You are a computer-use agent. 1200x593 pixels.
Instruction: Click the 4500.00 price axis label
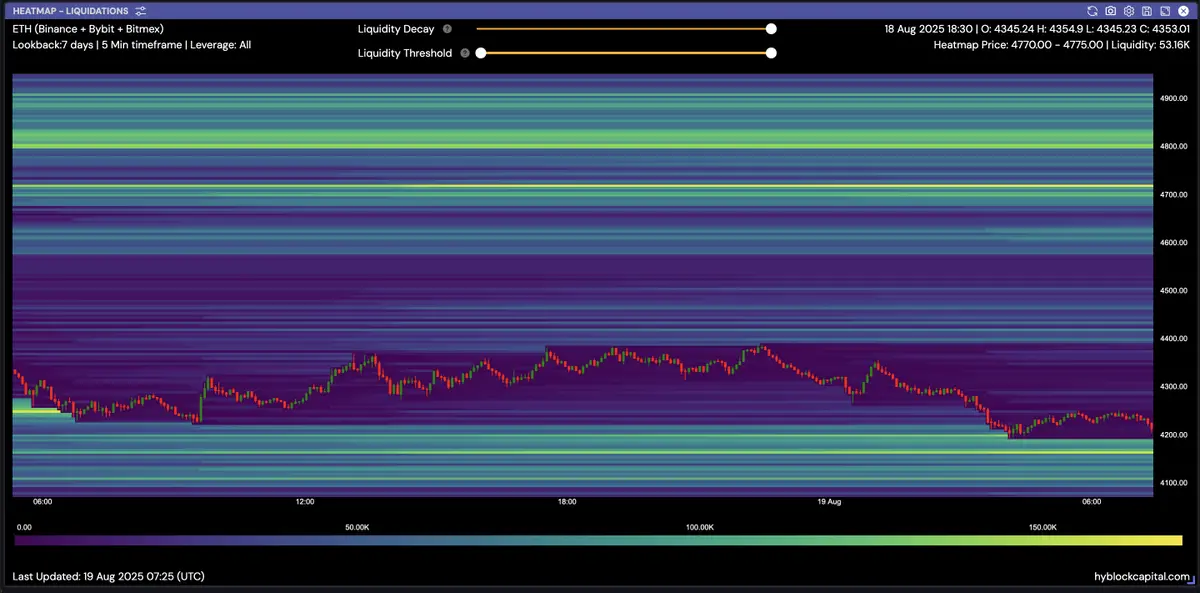click(1174, 291)
